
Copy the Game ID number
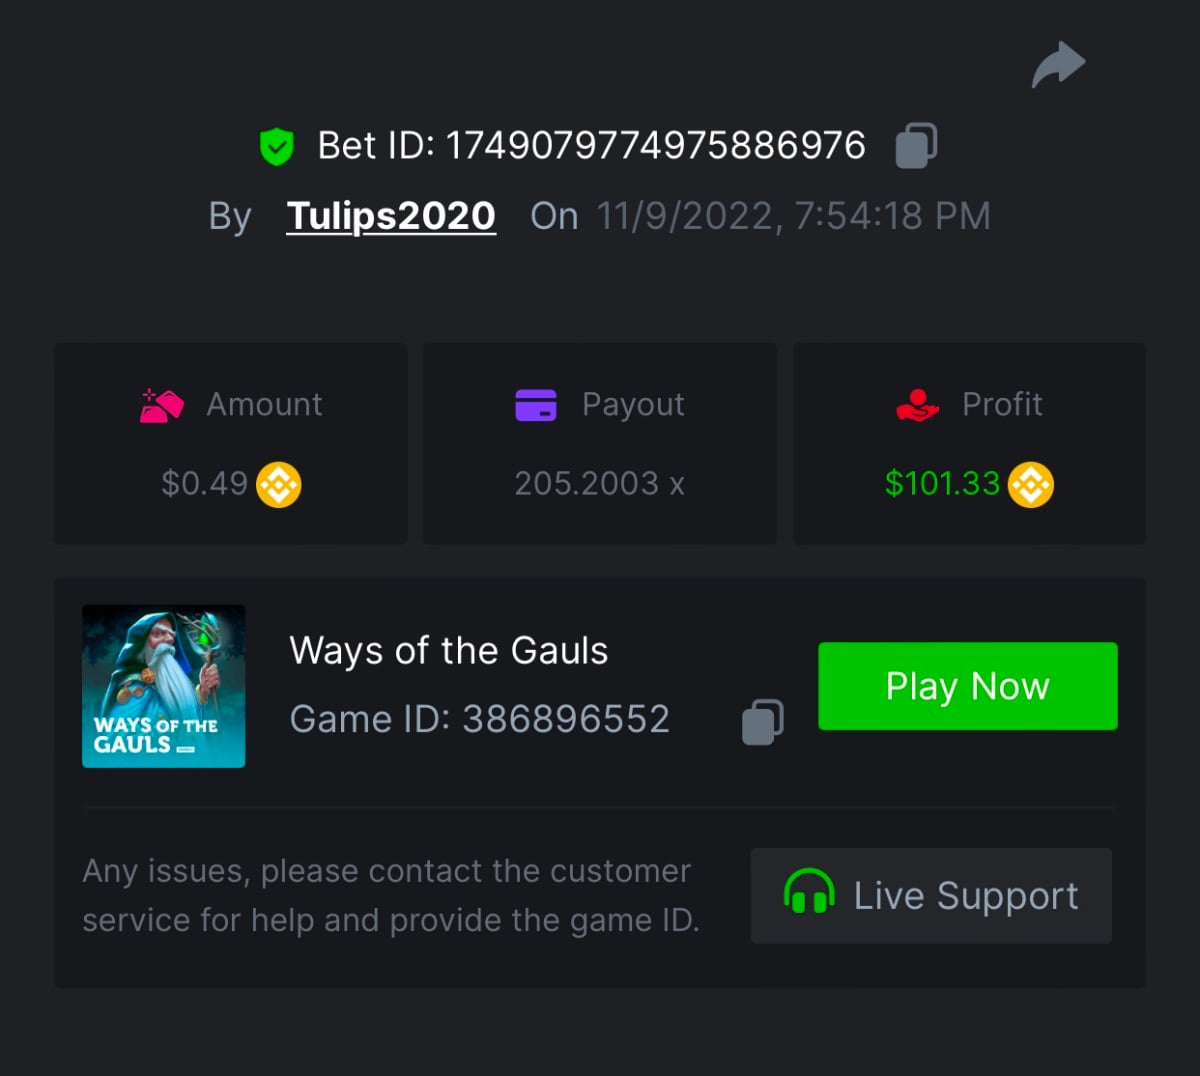point(762,721)
